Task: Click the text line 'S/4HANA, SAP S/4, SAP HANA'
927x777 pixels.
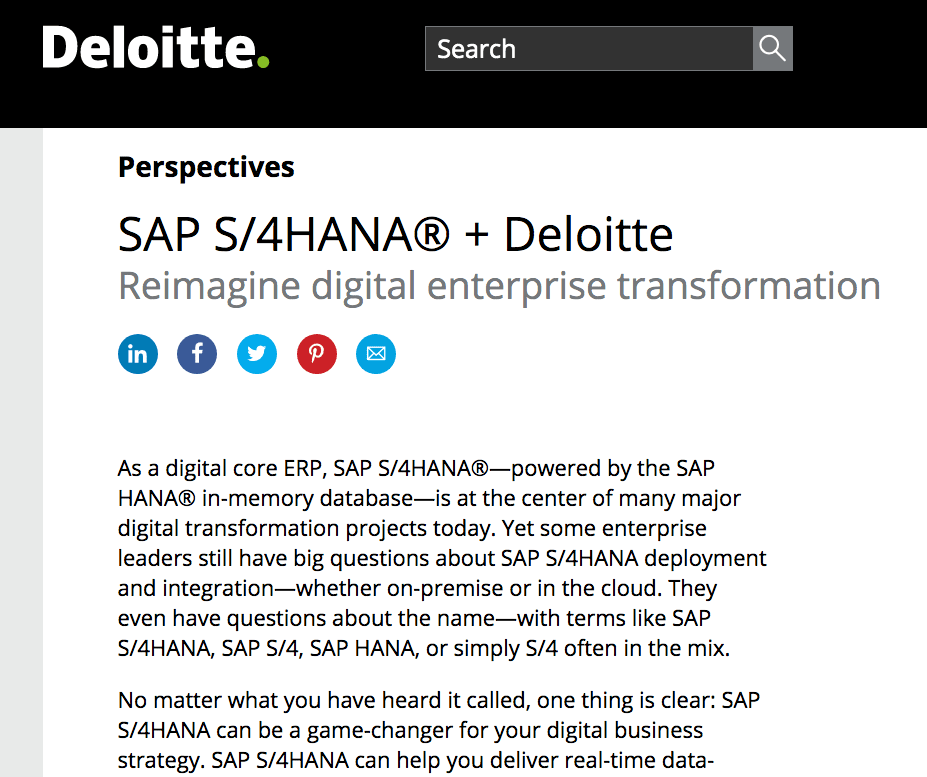Action: tap(423, 649)
